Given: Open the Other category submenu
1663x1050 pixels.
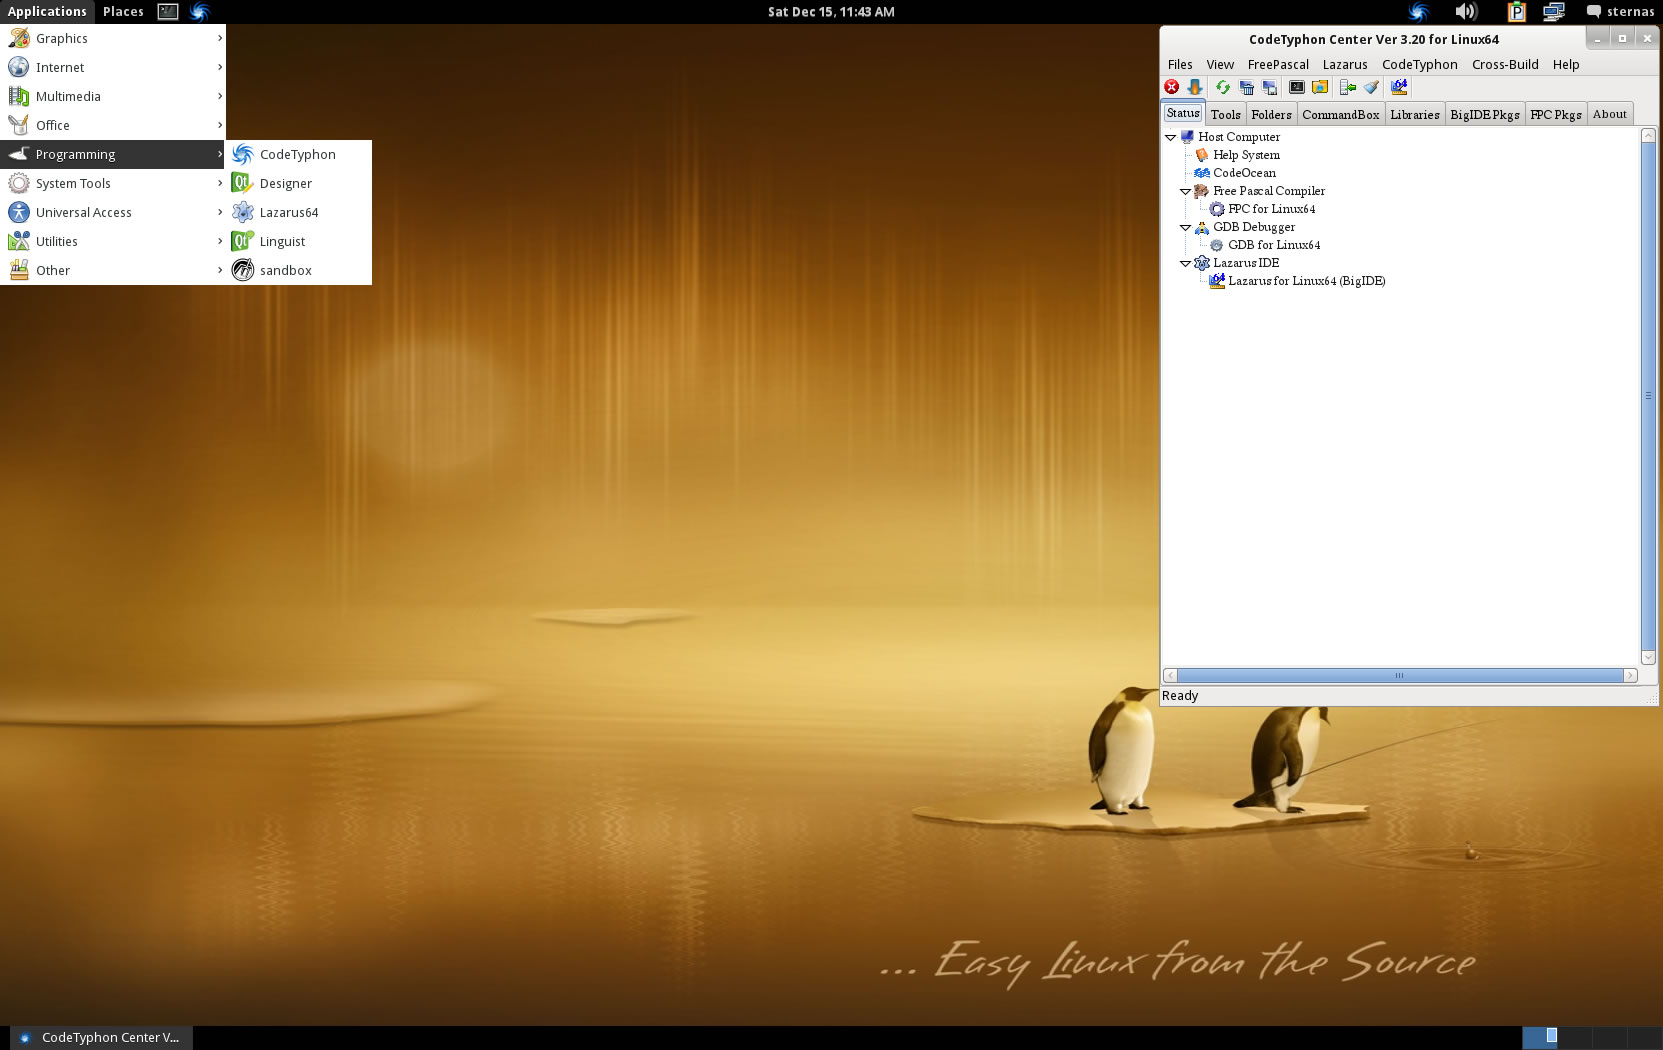Looking at the screenshot, I should tap(113, 270).
